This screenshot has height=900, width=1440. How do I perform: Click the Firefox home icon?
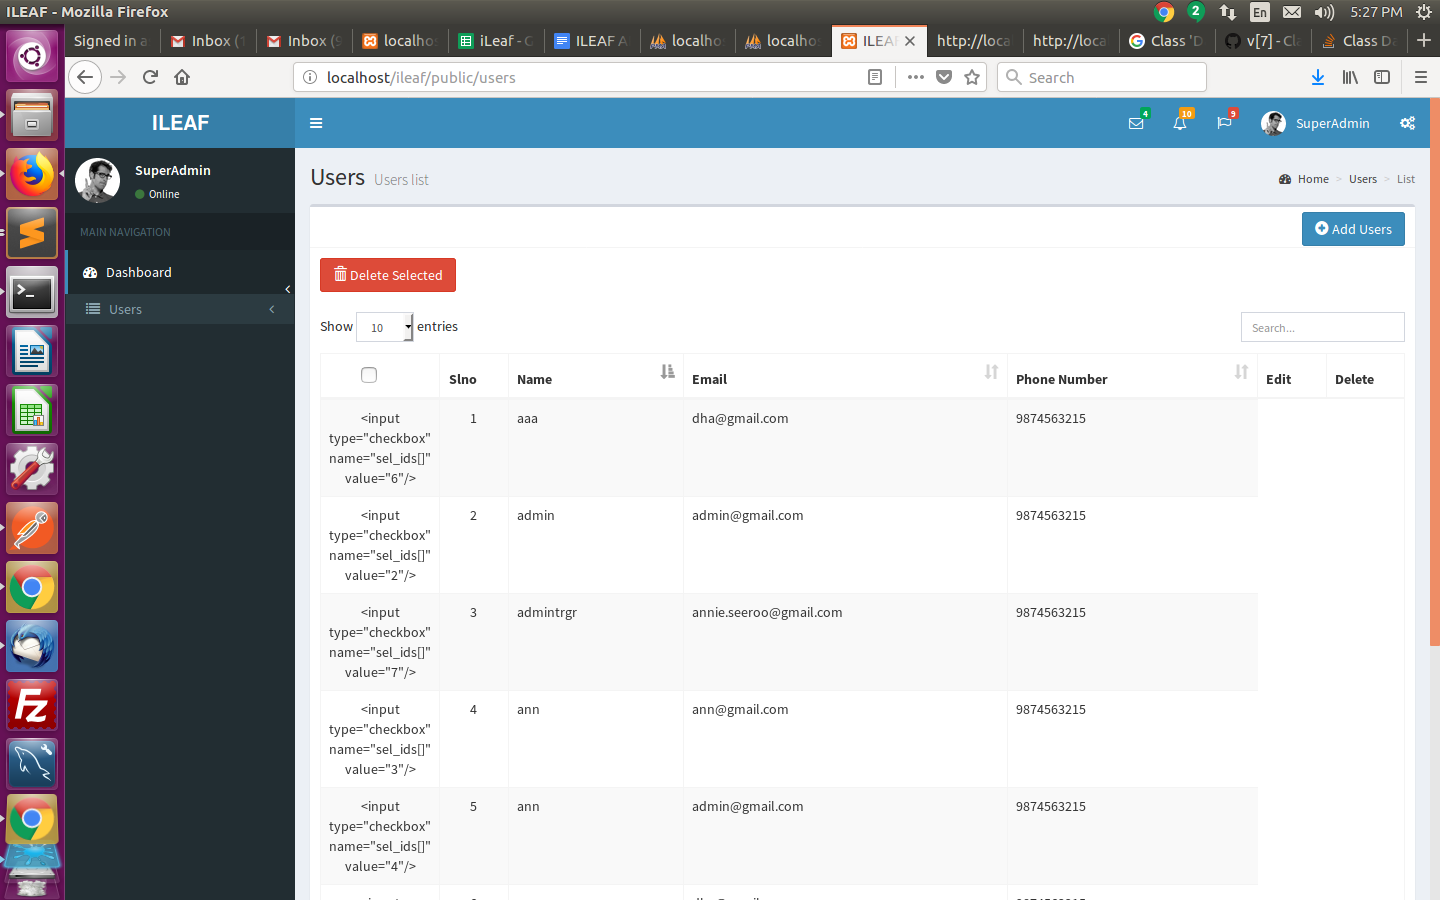(182, 77)
